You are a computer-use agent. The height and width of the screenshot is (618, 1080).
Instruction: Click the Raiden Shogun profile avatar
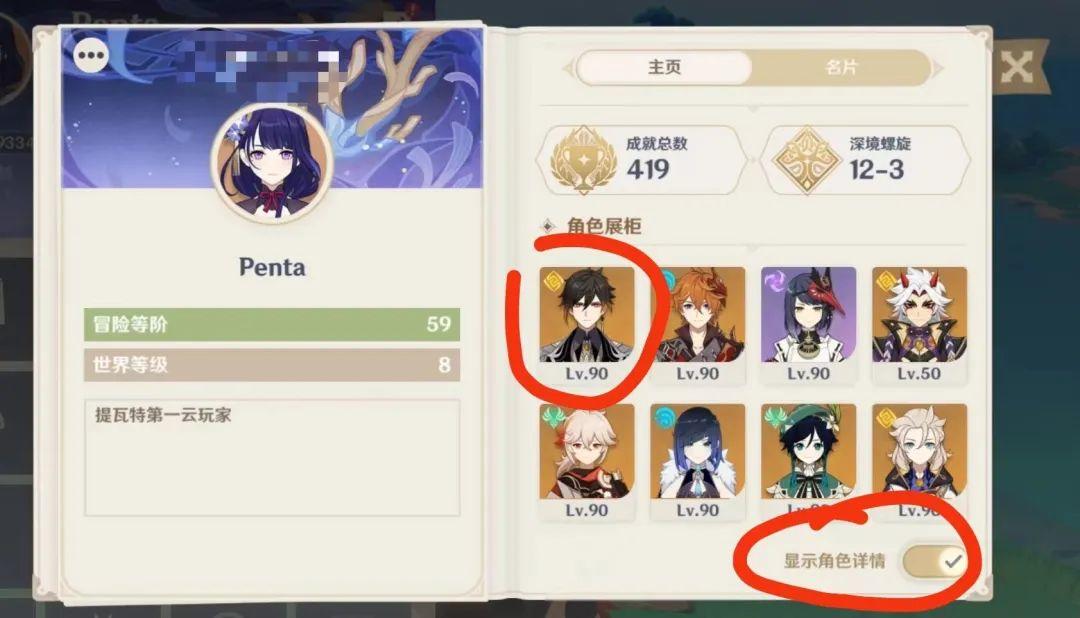(272, 163)
